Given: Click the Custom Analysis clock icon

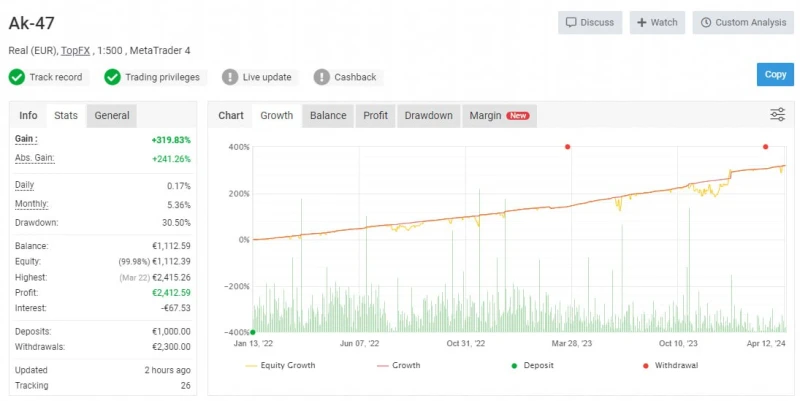Looking at the screenshot, I should 704,22.
